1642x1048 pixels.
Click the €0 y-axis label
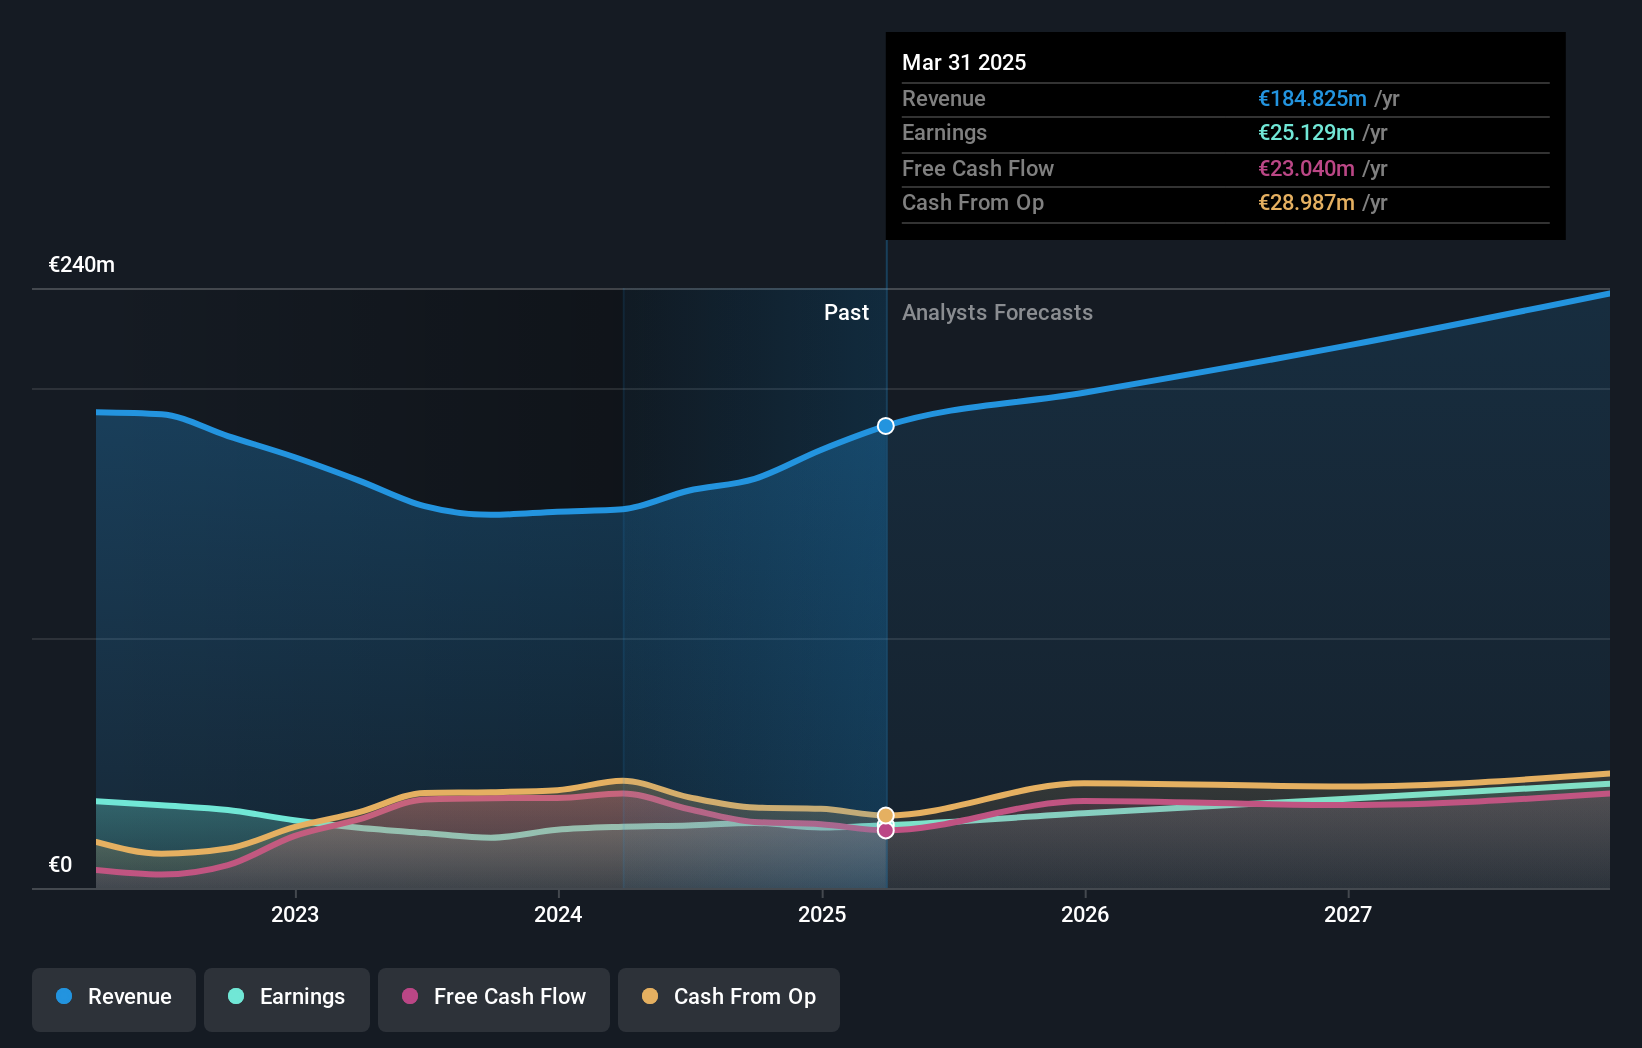point(61,865)
